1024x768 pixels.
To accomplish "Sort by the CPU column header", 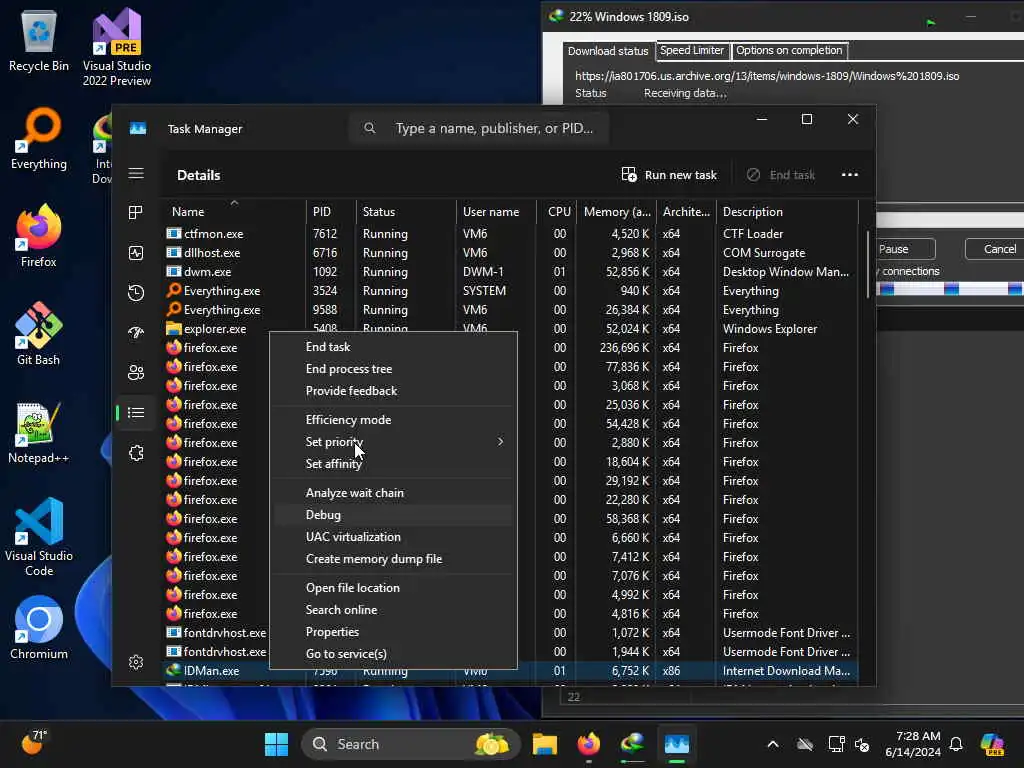I will point(557,211).
